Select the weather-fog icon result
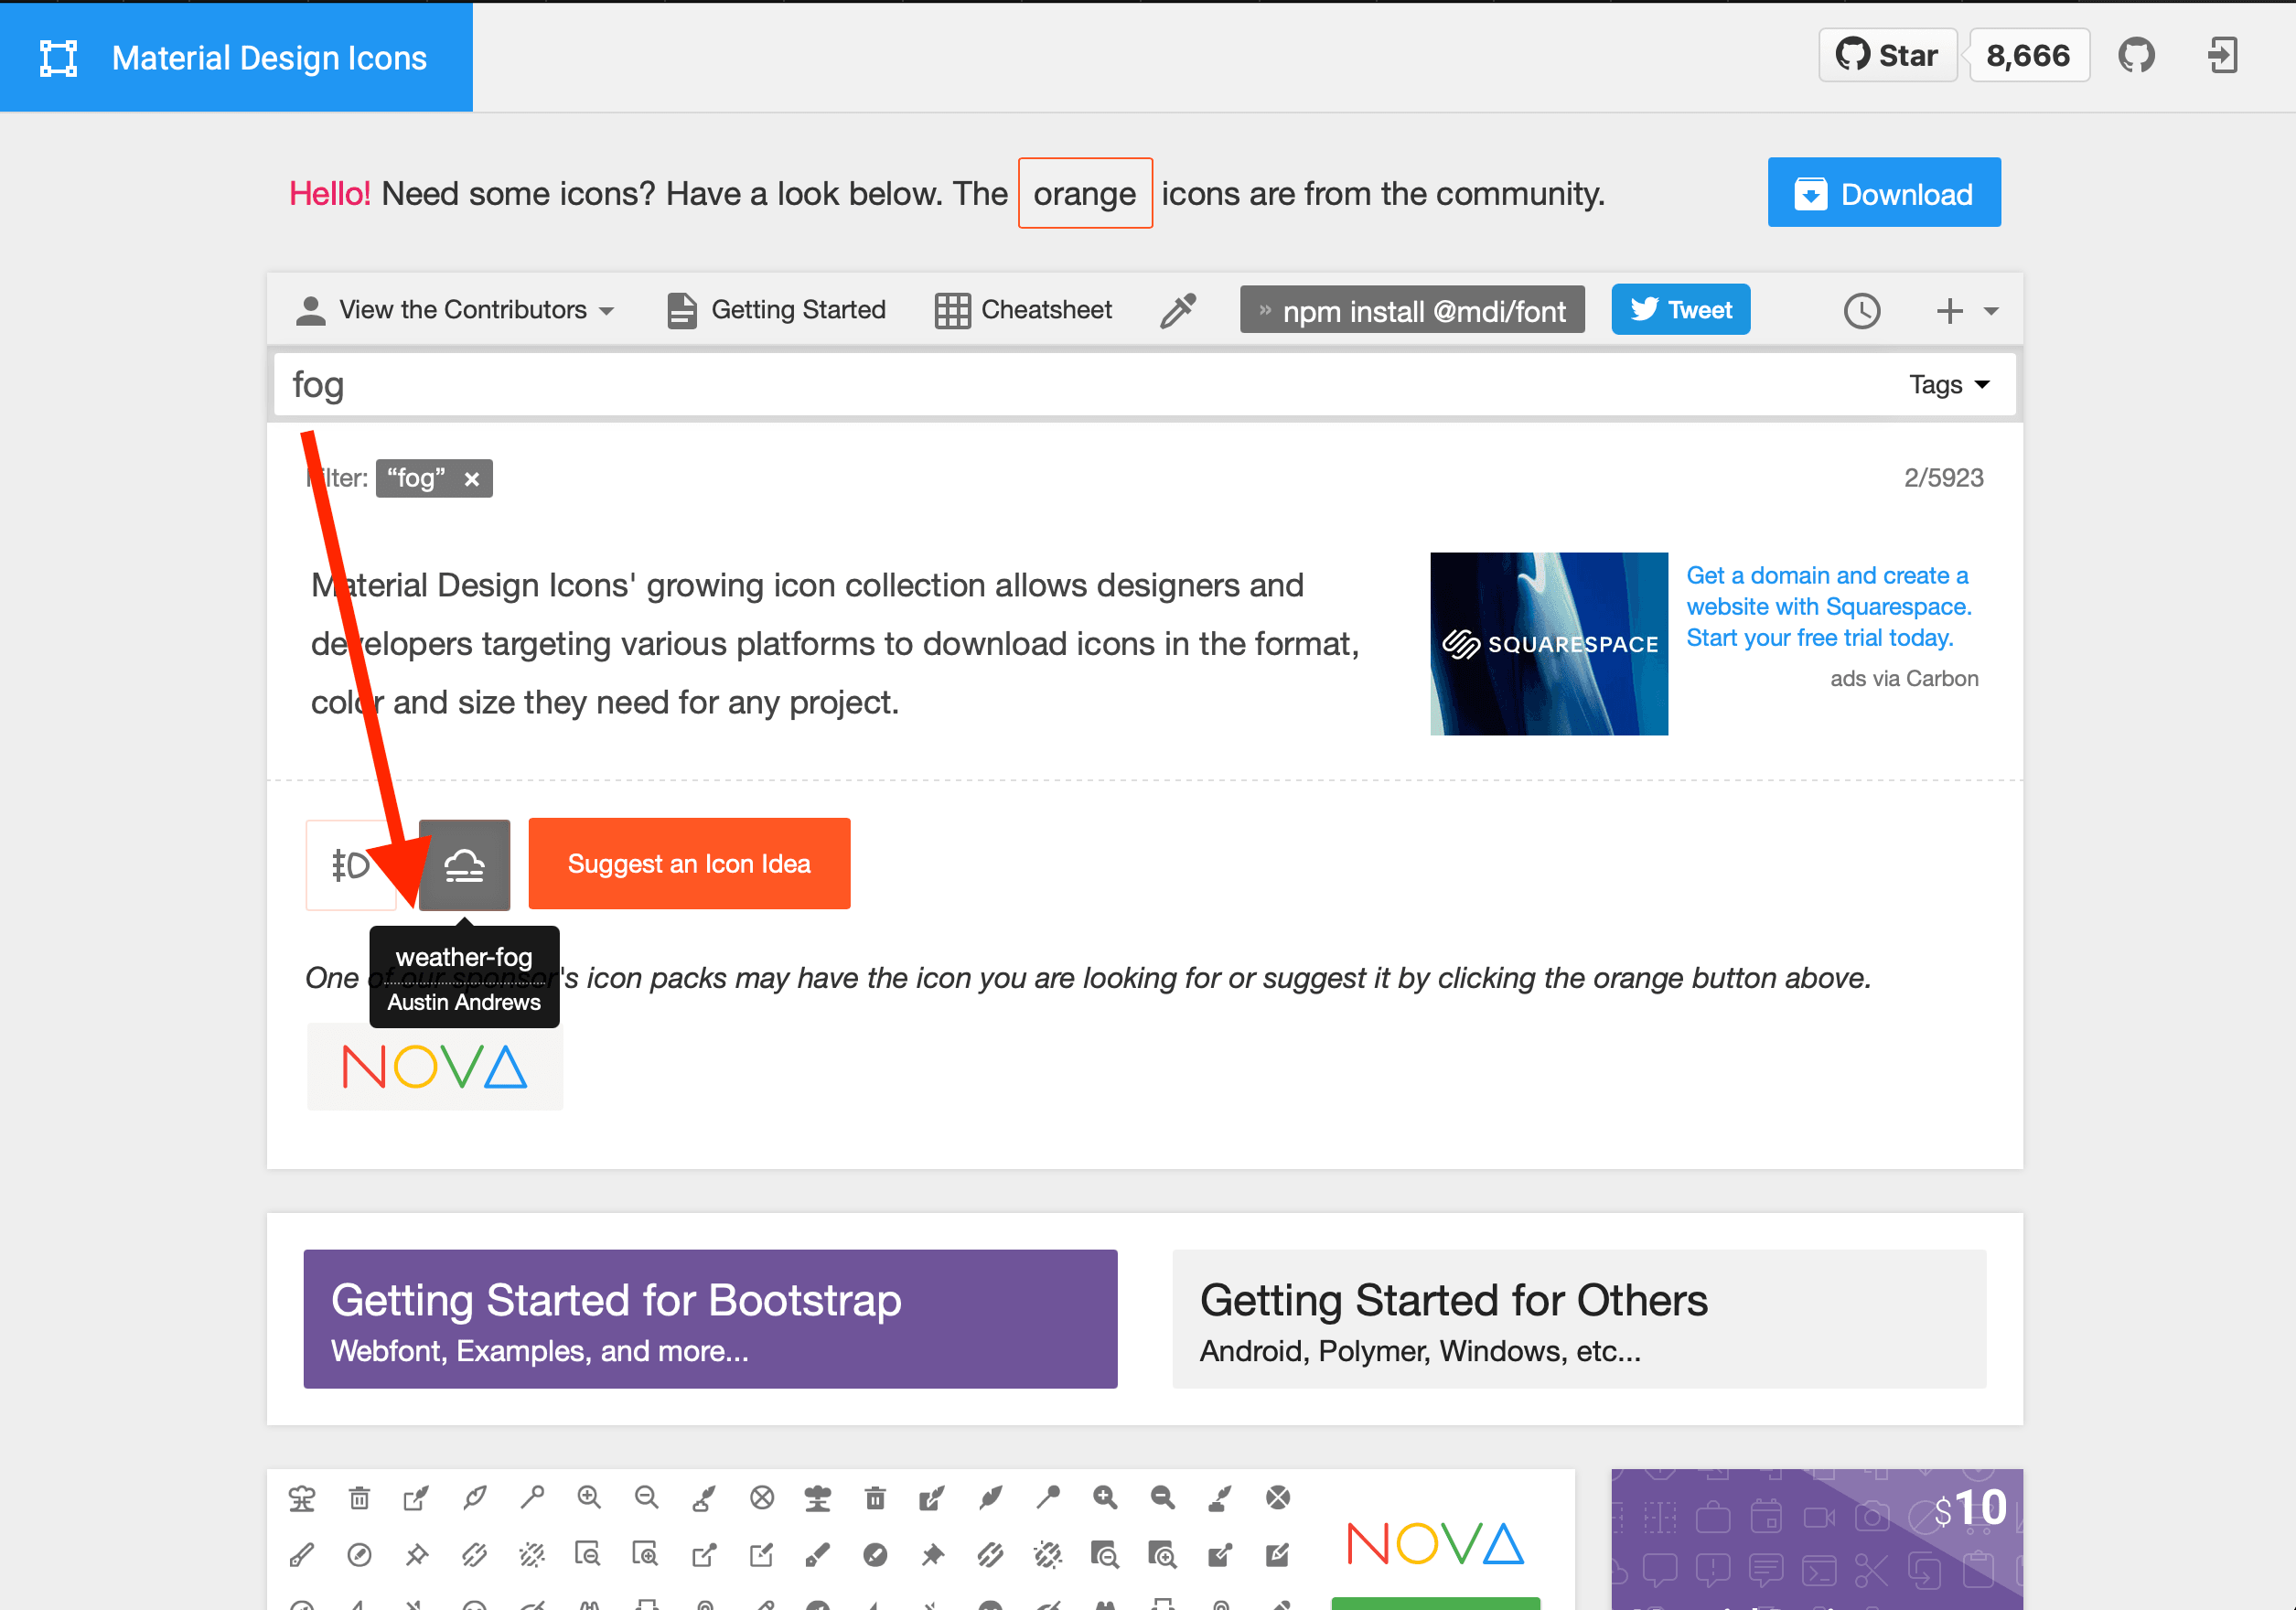 (464, 864)
